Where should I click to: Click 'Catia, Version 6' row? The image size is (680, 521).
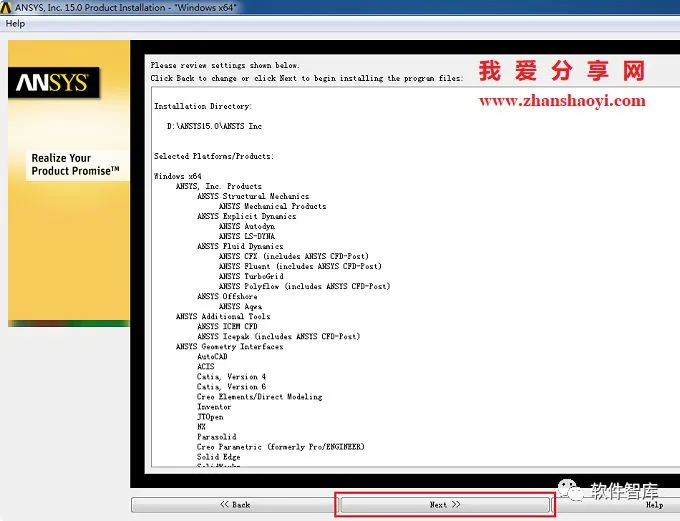point(232,387)
